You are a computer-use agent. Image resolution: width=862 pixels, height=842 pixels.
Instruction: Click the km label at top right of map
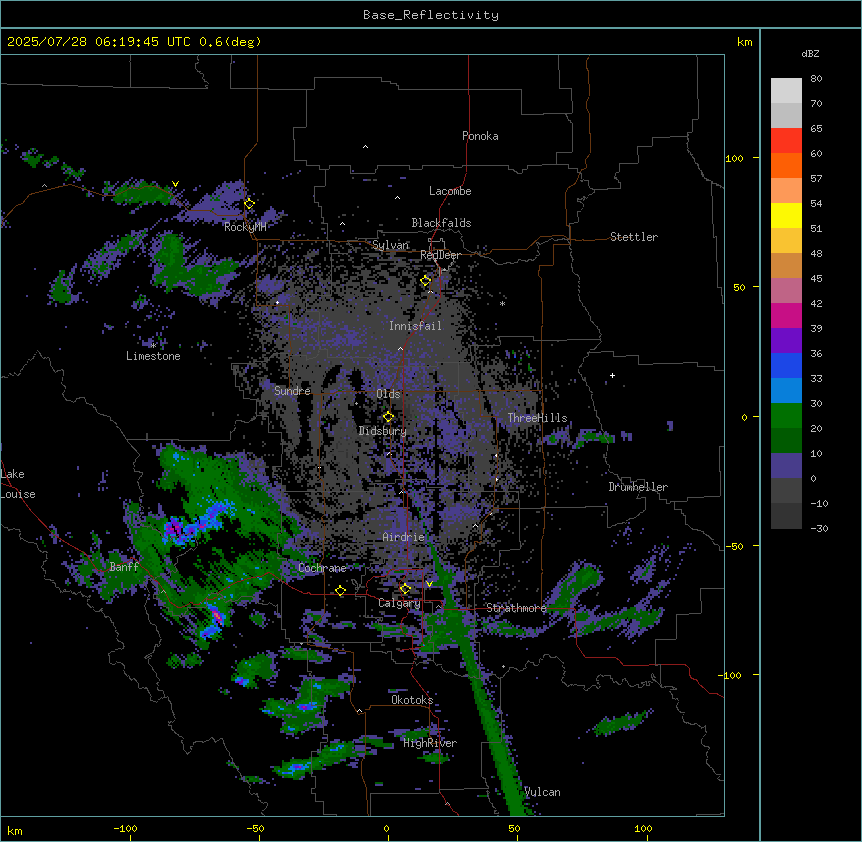pos(745,42)
